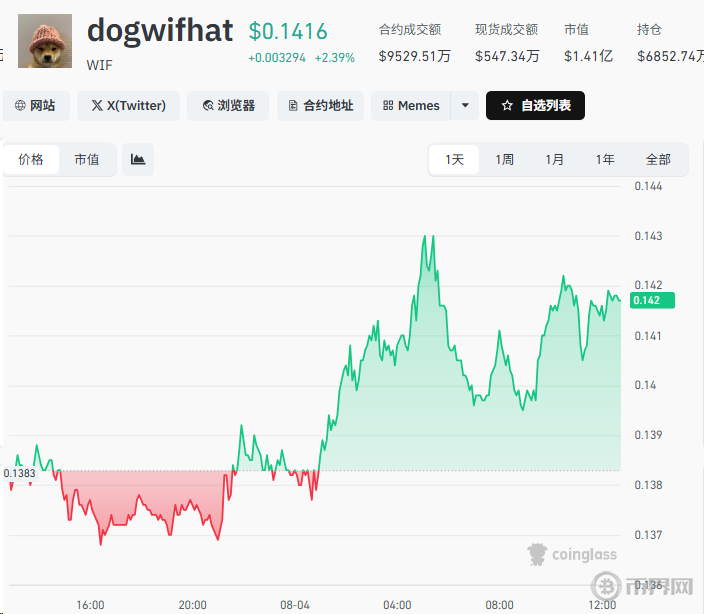This screenshot has height=614, width=704.
Task: Click the document icon on 合约地址
Action: pyautogui.click(x=293, y=105)
